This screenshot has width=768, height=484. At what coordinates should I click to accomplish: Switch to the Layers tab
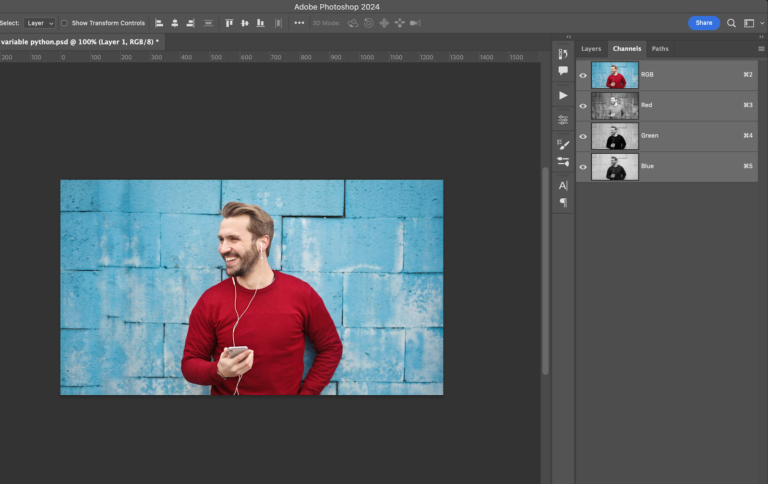click(x=591, y=48)
